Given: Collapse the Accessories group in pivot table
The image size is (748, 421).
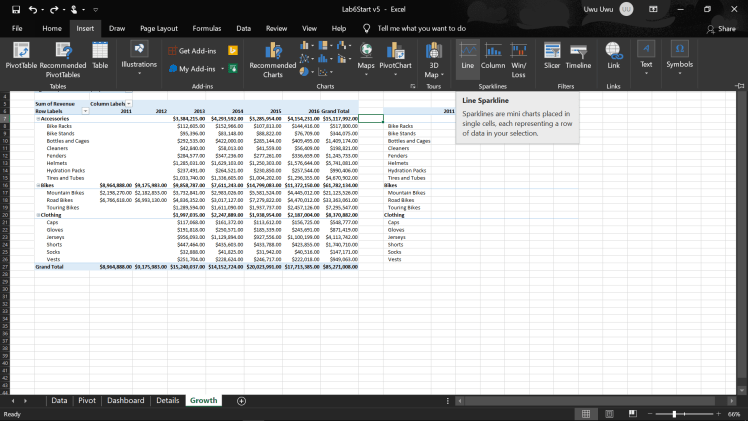Looking at the screenshot, I should point(37,118).
